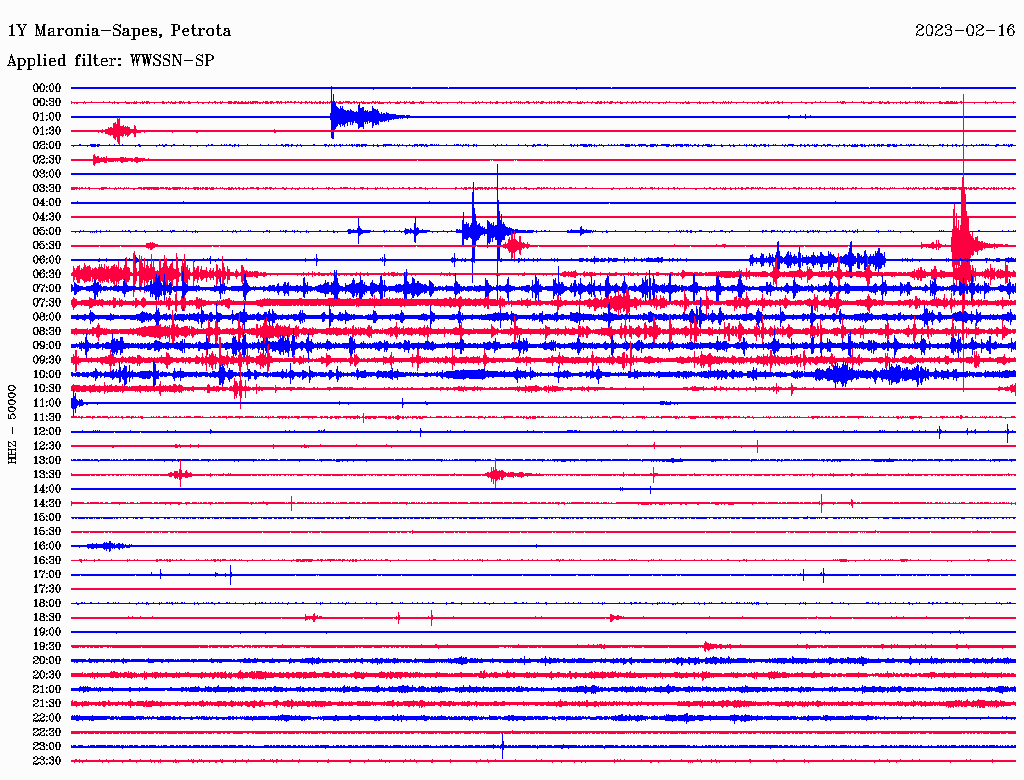Click the 02:30 time label
Image resolution: width=1024 pixels, height=780 pixels.
47,160
